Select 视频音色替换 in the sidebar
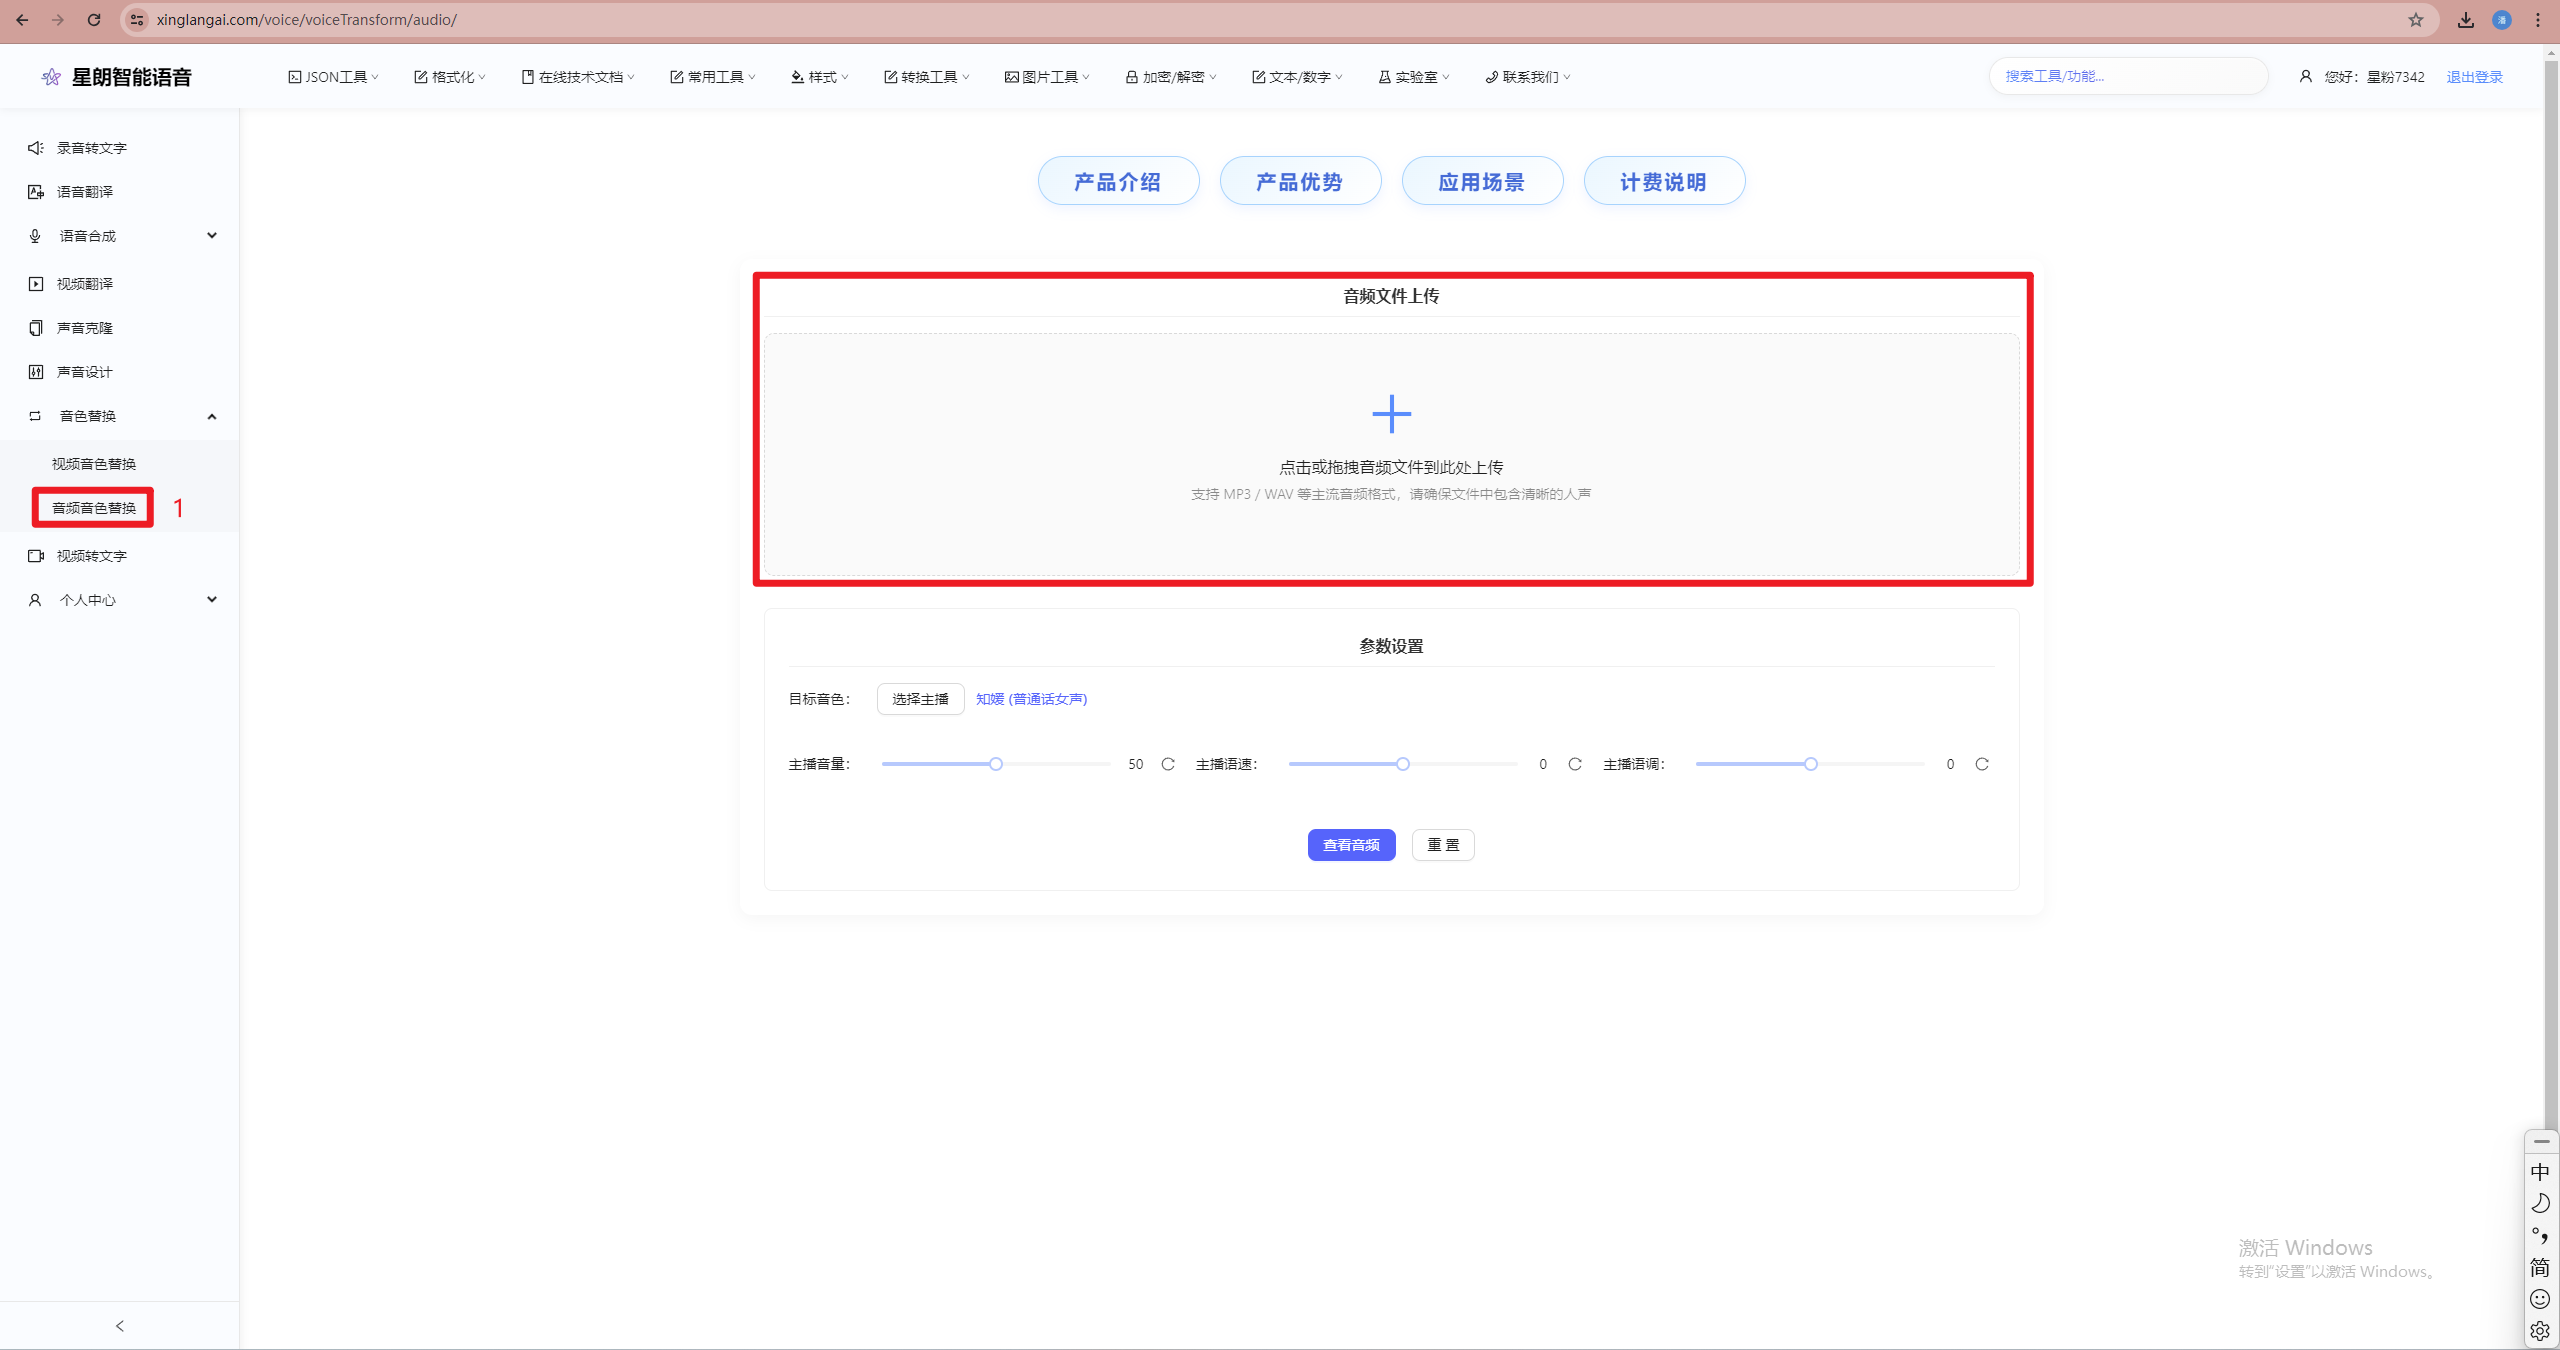The width and height of the screenshot is (2560, 1350). click(x=94, y=464)
